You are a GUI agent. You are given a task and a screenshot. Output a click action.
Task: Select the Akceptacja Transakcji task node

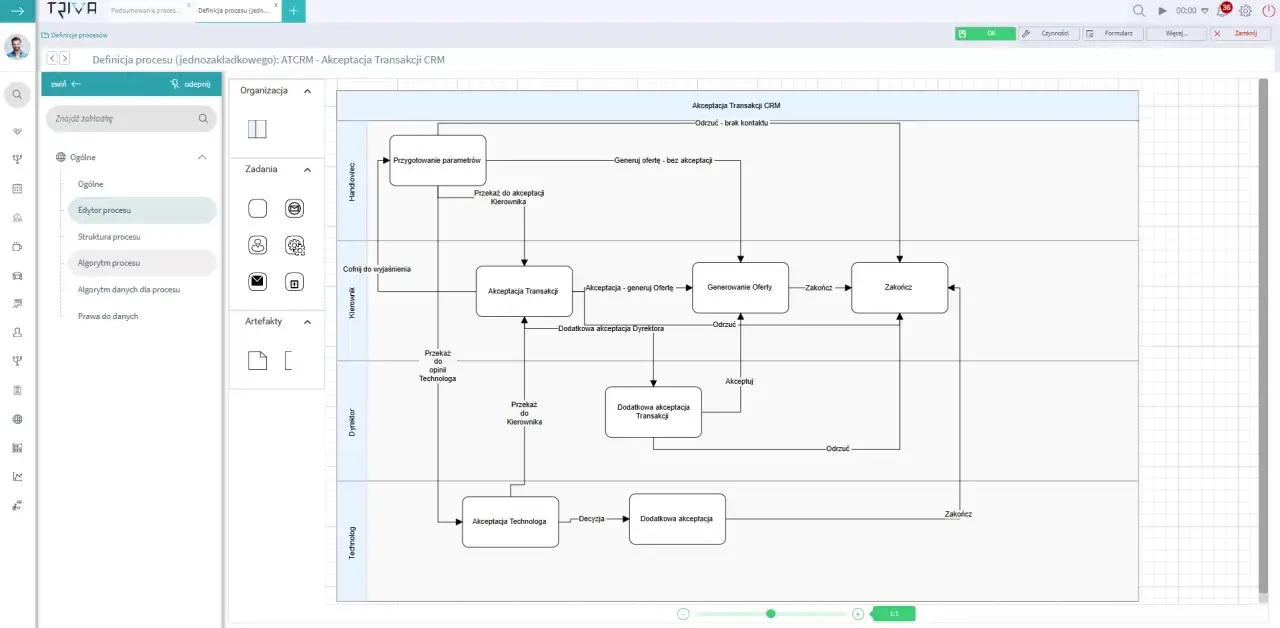[x=524, y=291]
